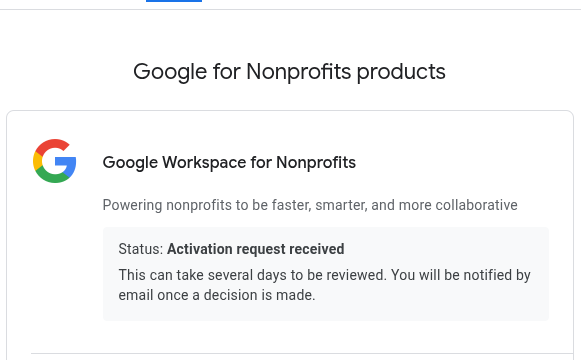Click the word collaborative in the tagline

coord(477,205)
